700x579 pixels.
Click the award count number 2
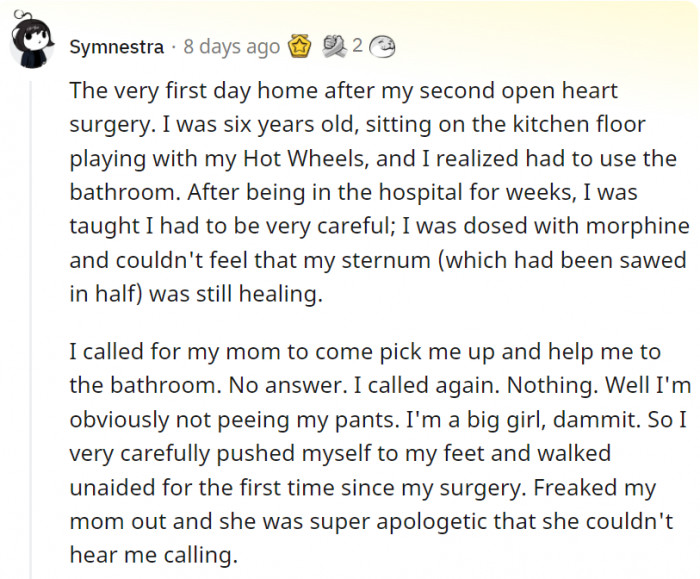(x=356, y=46)
